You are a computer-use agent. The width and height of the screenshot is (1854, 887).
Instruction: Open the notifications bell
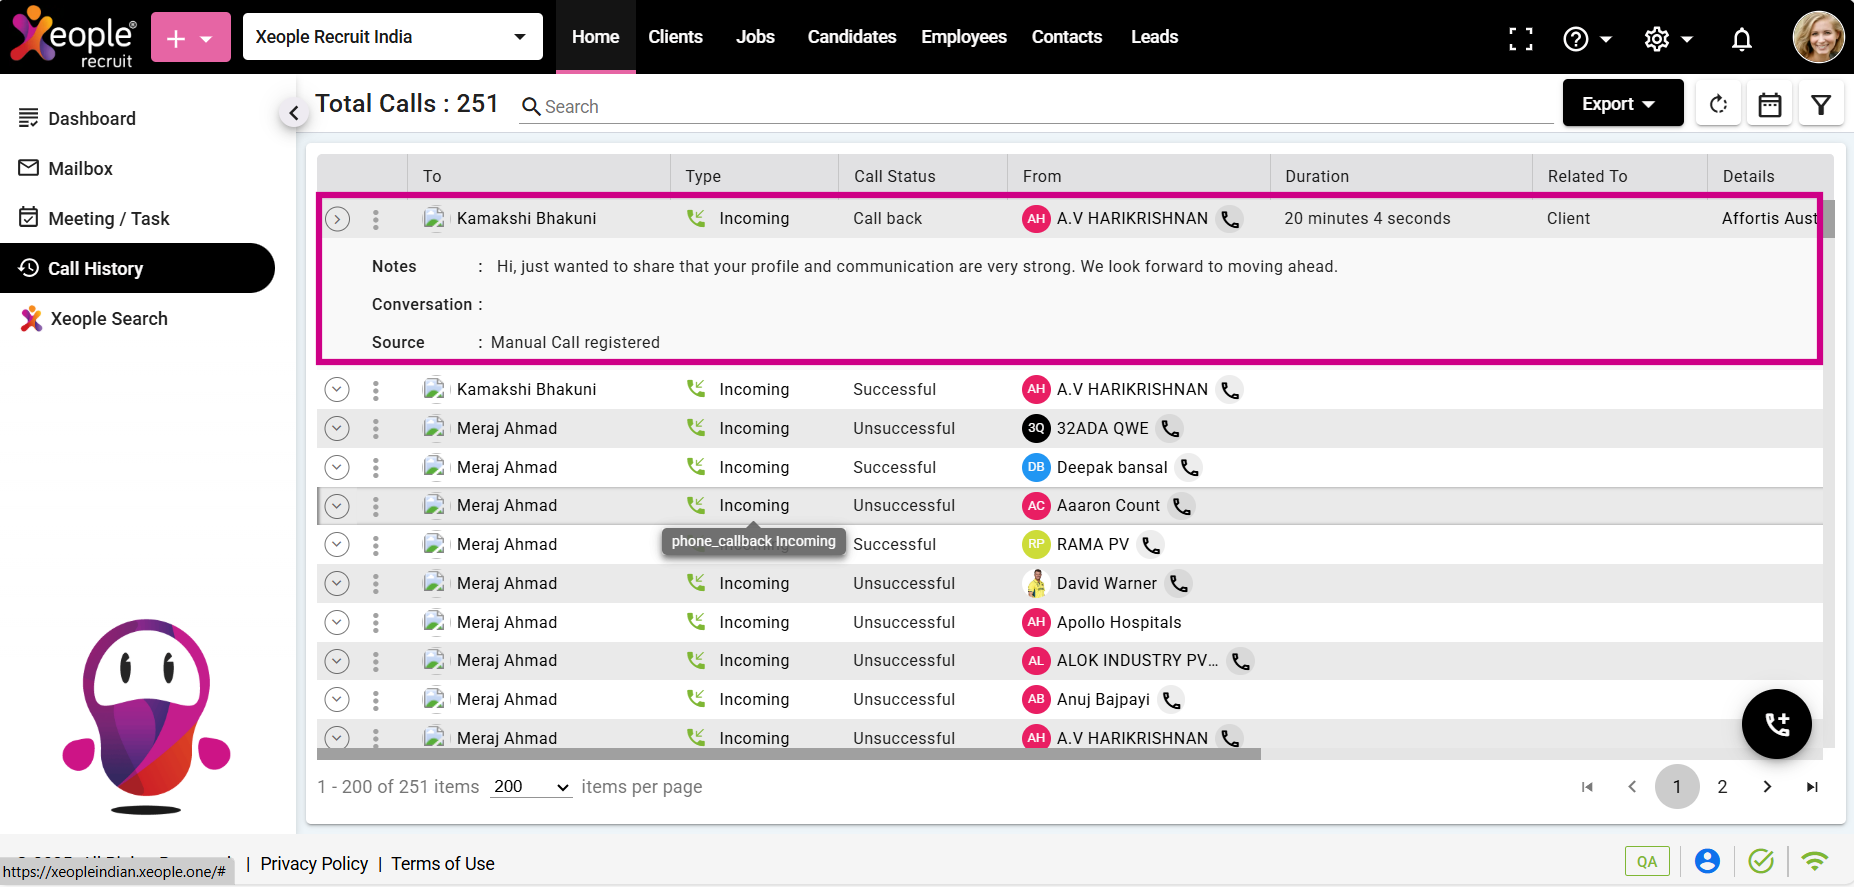coord(1741,39)
